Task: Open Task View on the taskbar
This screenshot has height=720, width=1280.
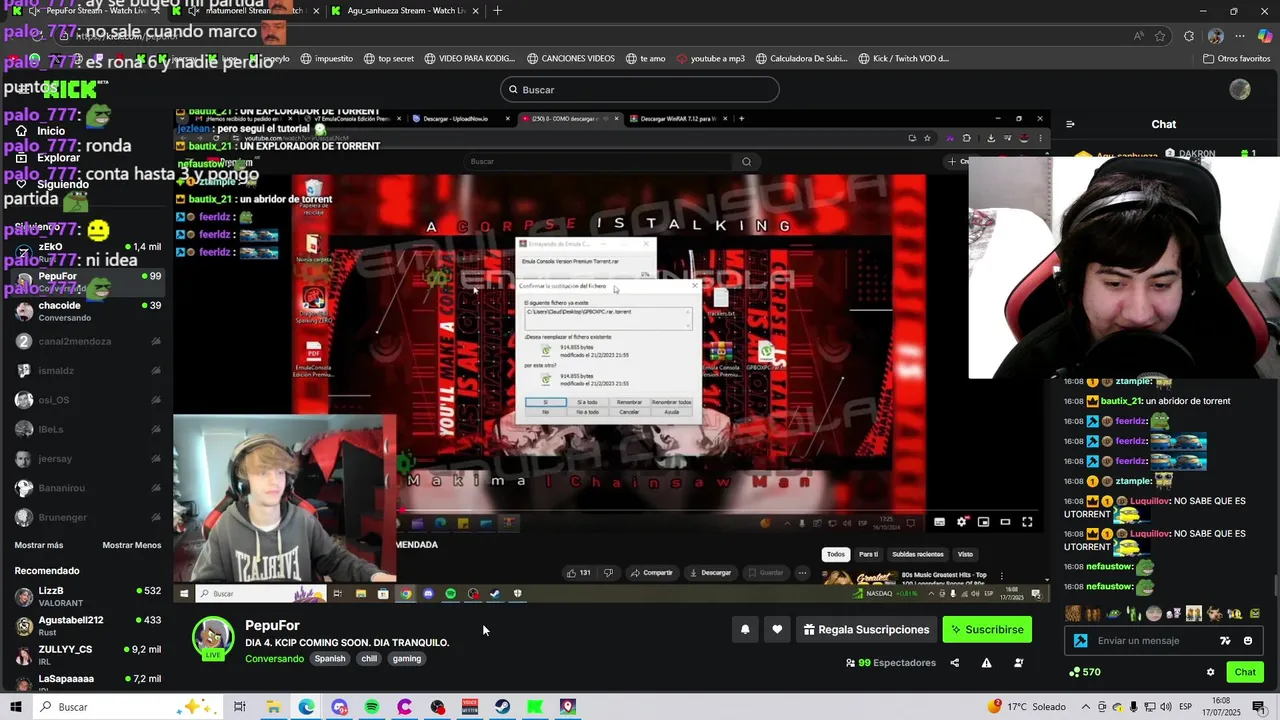Action: 240,707
